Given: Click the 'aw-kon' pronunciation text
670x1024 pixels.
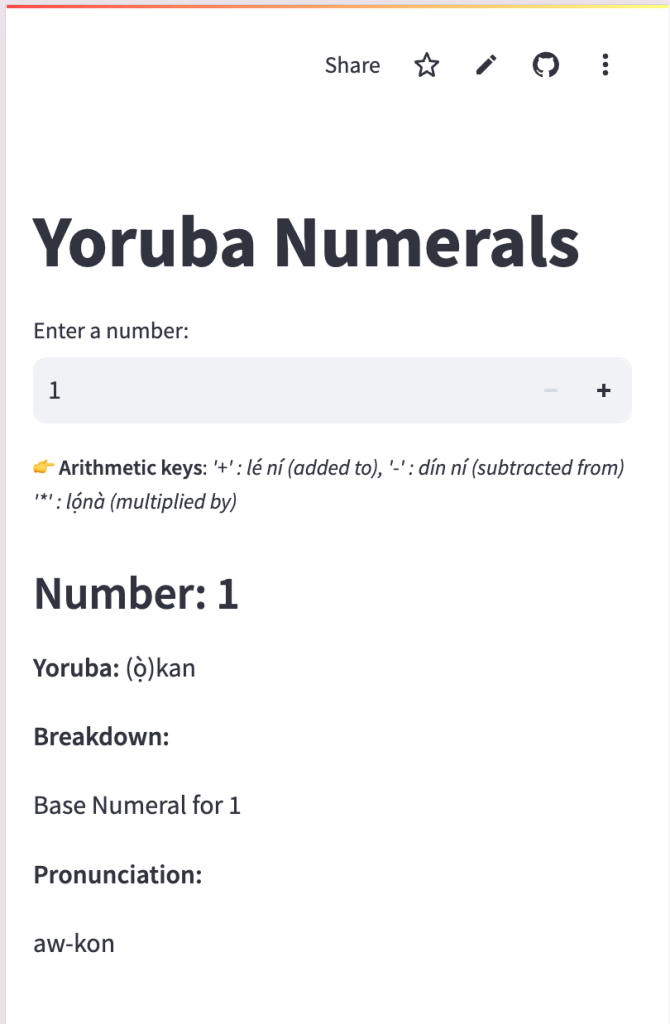Looking at the screenshot, I should coord(74,943).
